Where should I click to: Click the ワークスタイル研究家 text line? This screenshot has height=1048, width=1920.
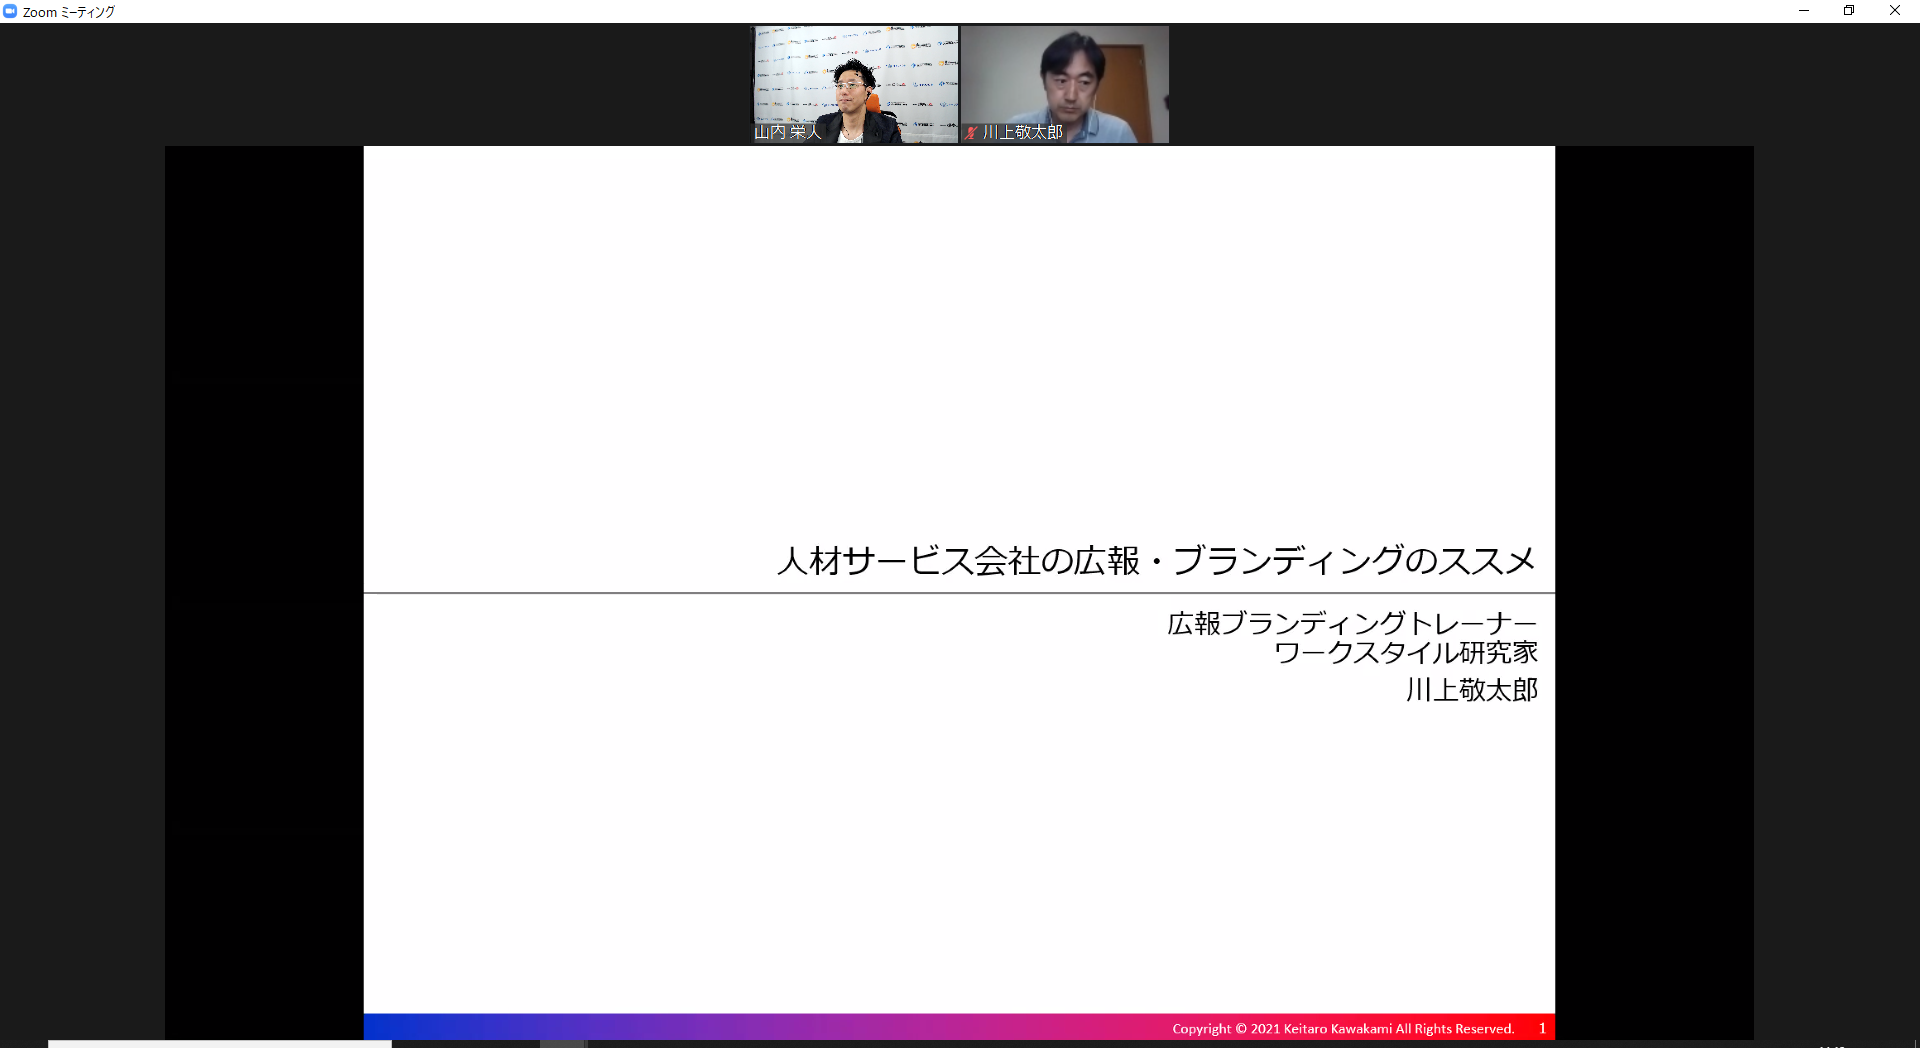(x=1405, y=653)
